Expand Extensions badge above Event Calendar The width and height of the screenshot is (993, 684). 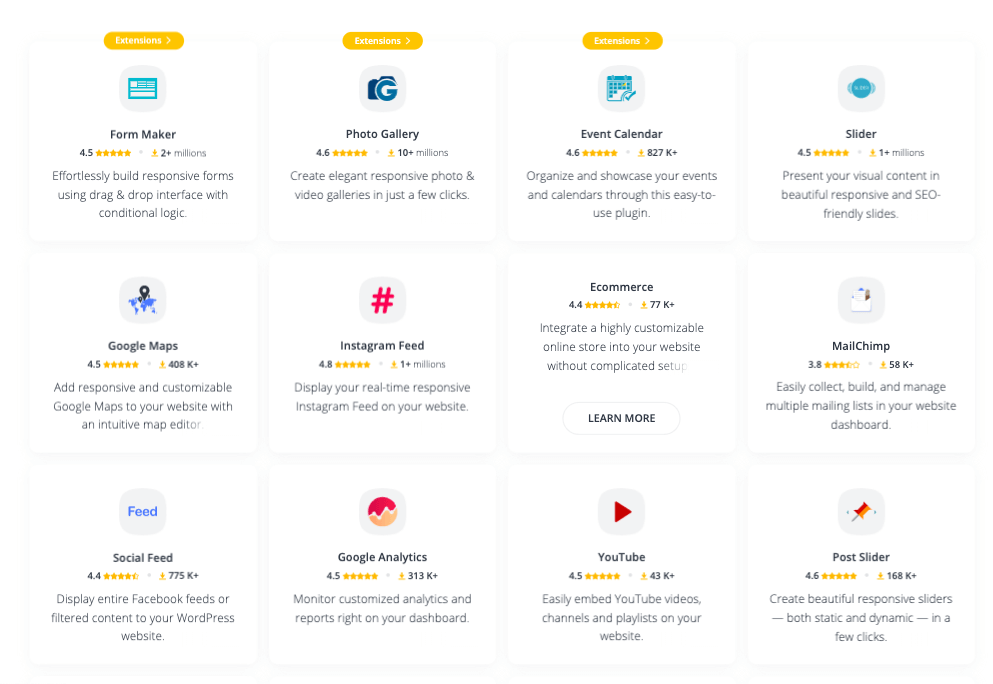(x=622, y=41)
